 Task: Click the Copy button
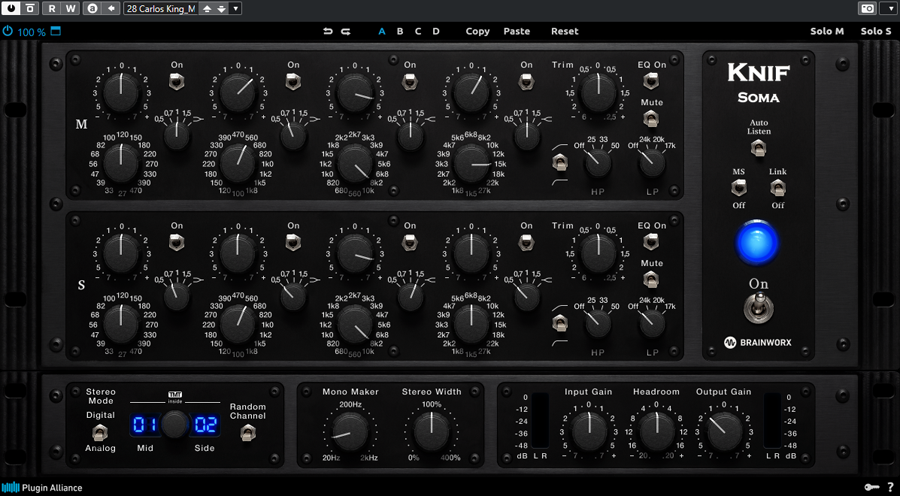point(478,32)
